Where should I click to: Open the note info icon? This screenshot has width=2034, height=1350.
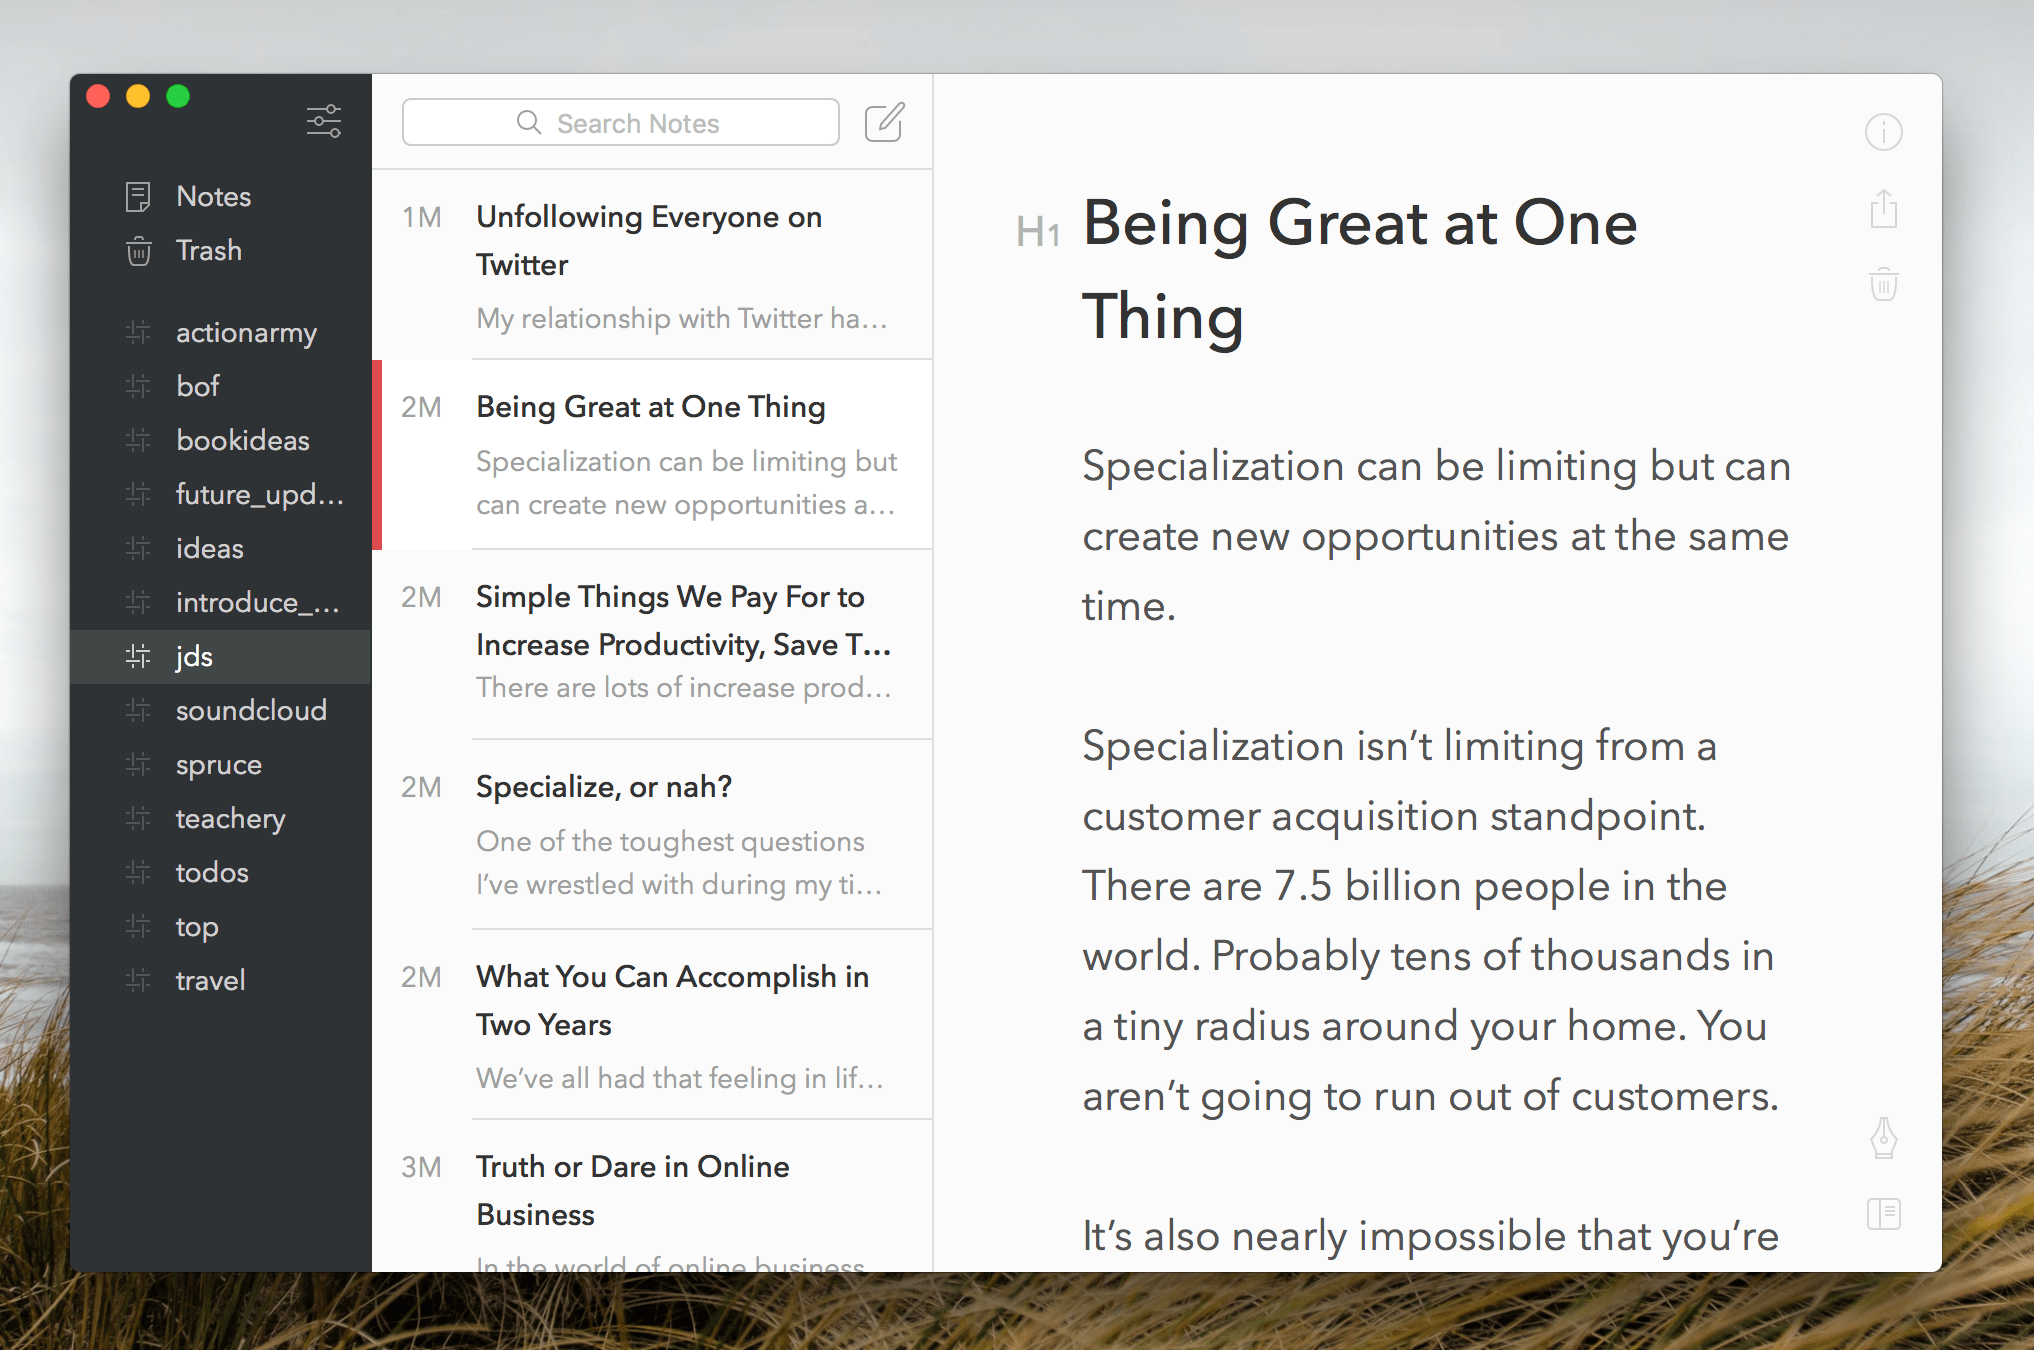[1883, 132]
